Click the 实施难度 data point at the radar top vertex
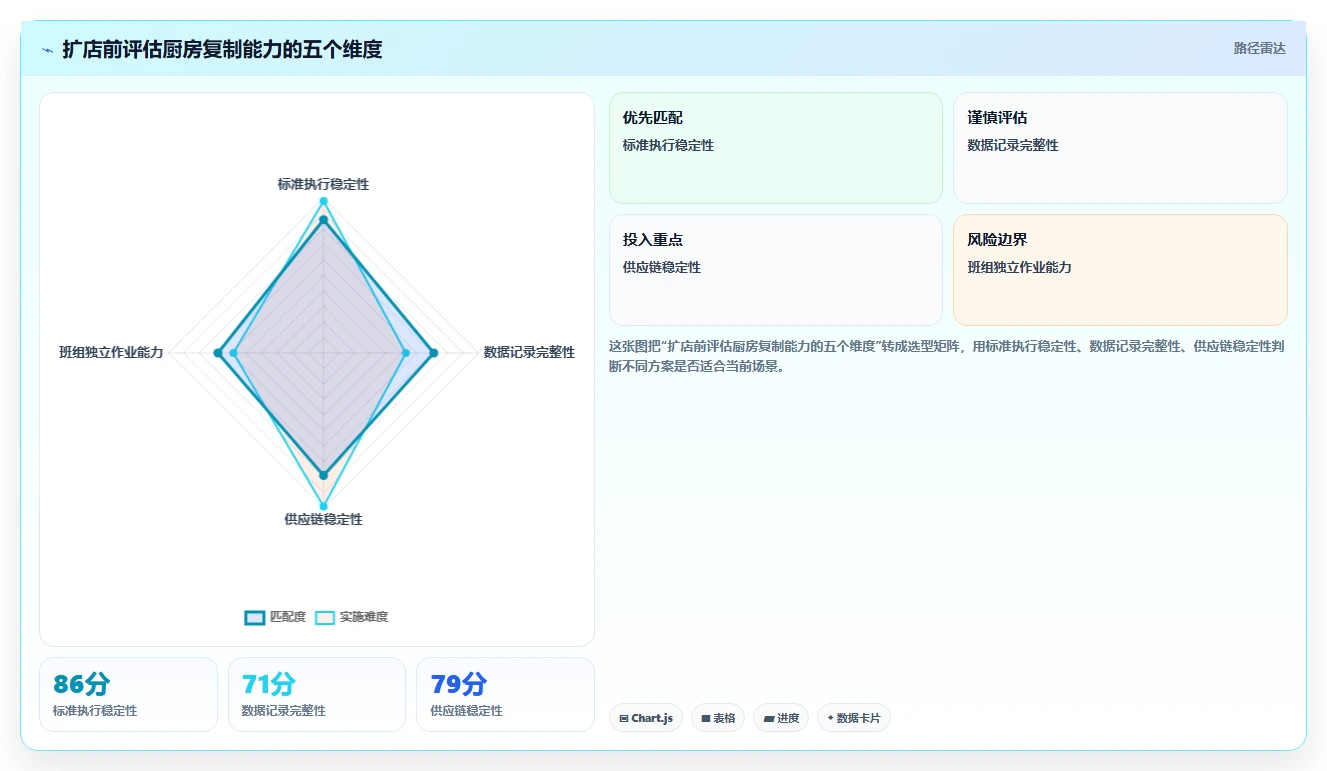The height and width of the screenshot is (771, 1327). click(323, 201)
